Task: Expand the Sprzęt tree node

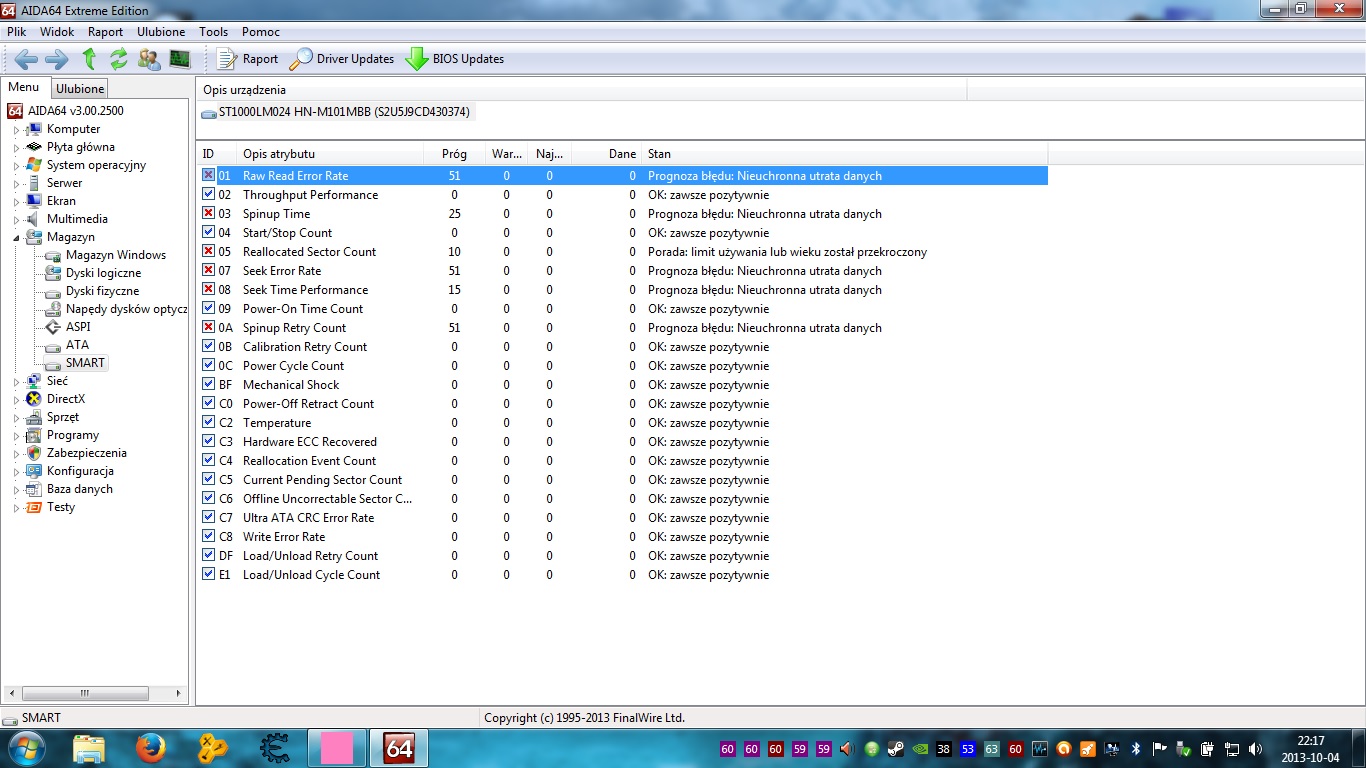Action: tap(16, 417)
